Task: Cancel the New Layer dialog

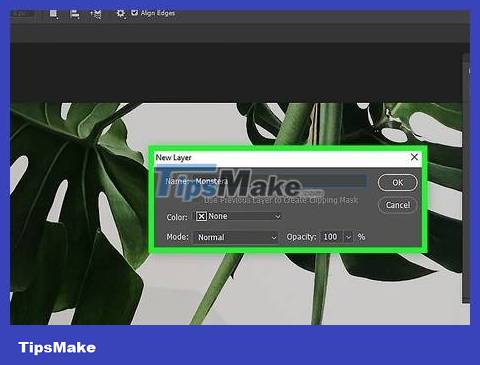Action: click(398, 205)
